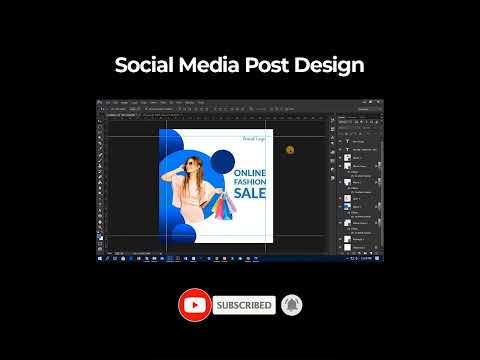Select the Brush tool
The height and width of the screenshot is (360, 480).
click(100, 161)
